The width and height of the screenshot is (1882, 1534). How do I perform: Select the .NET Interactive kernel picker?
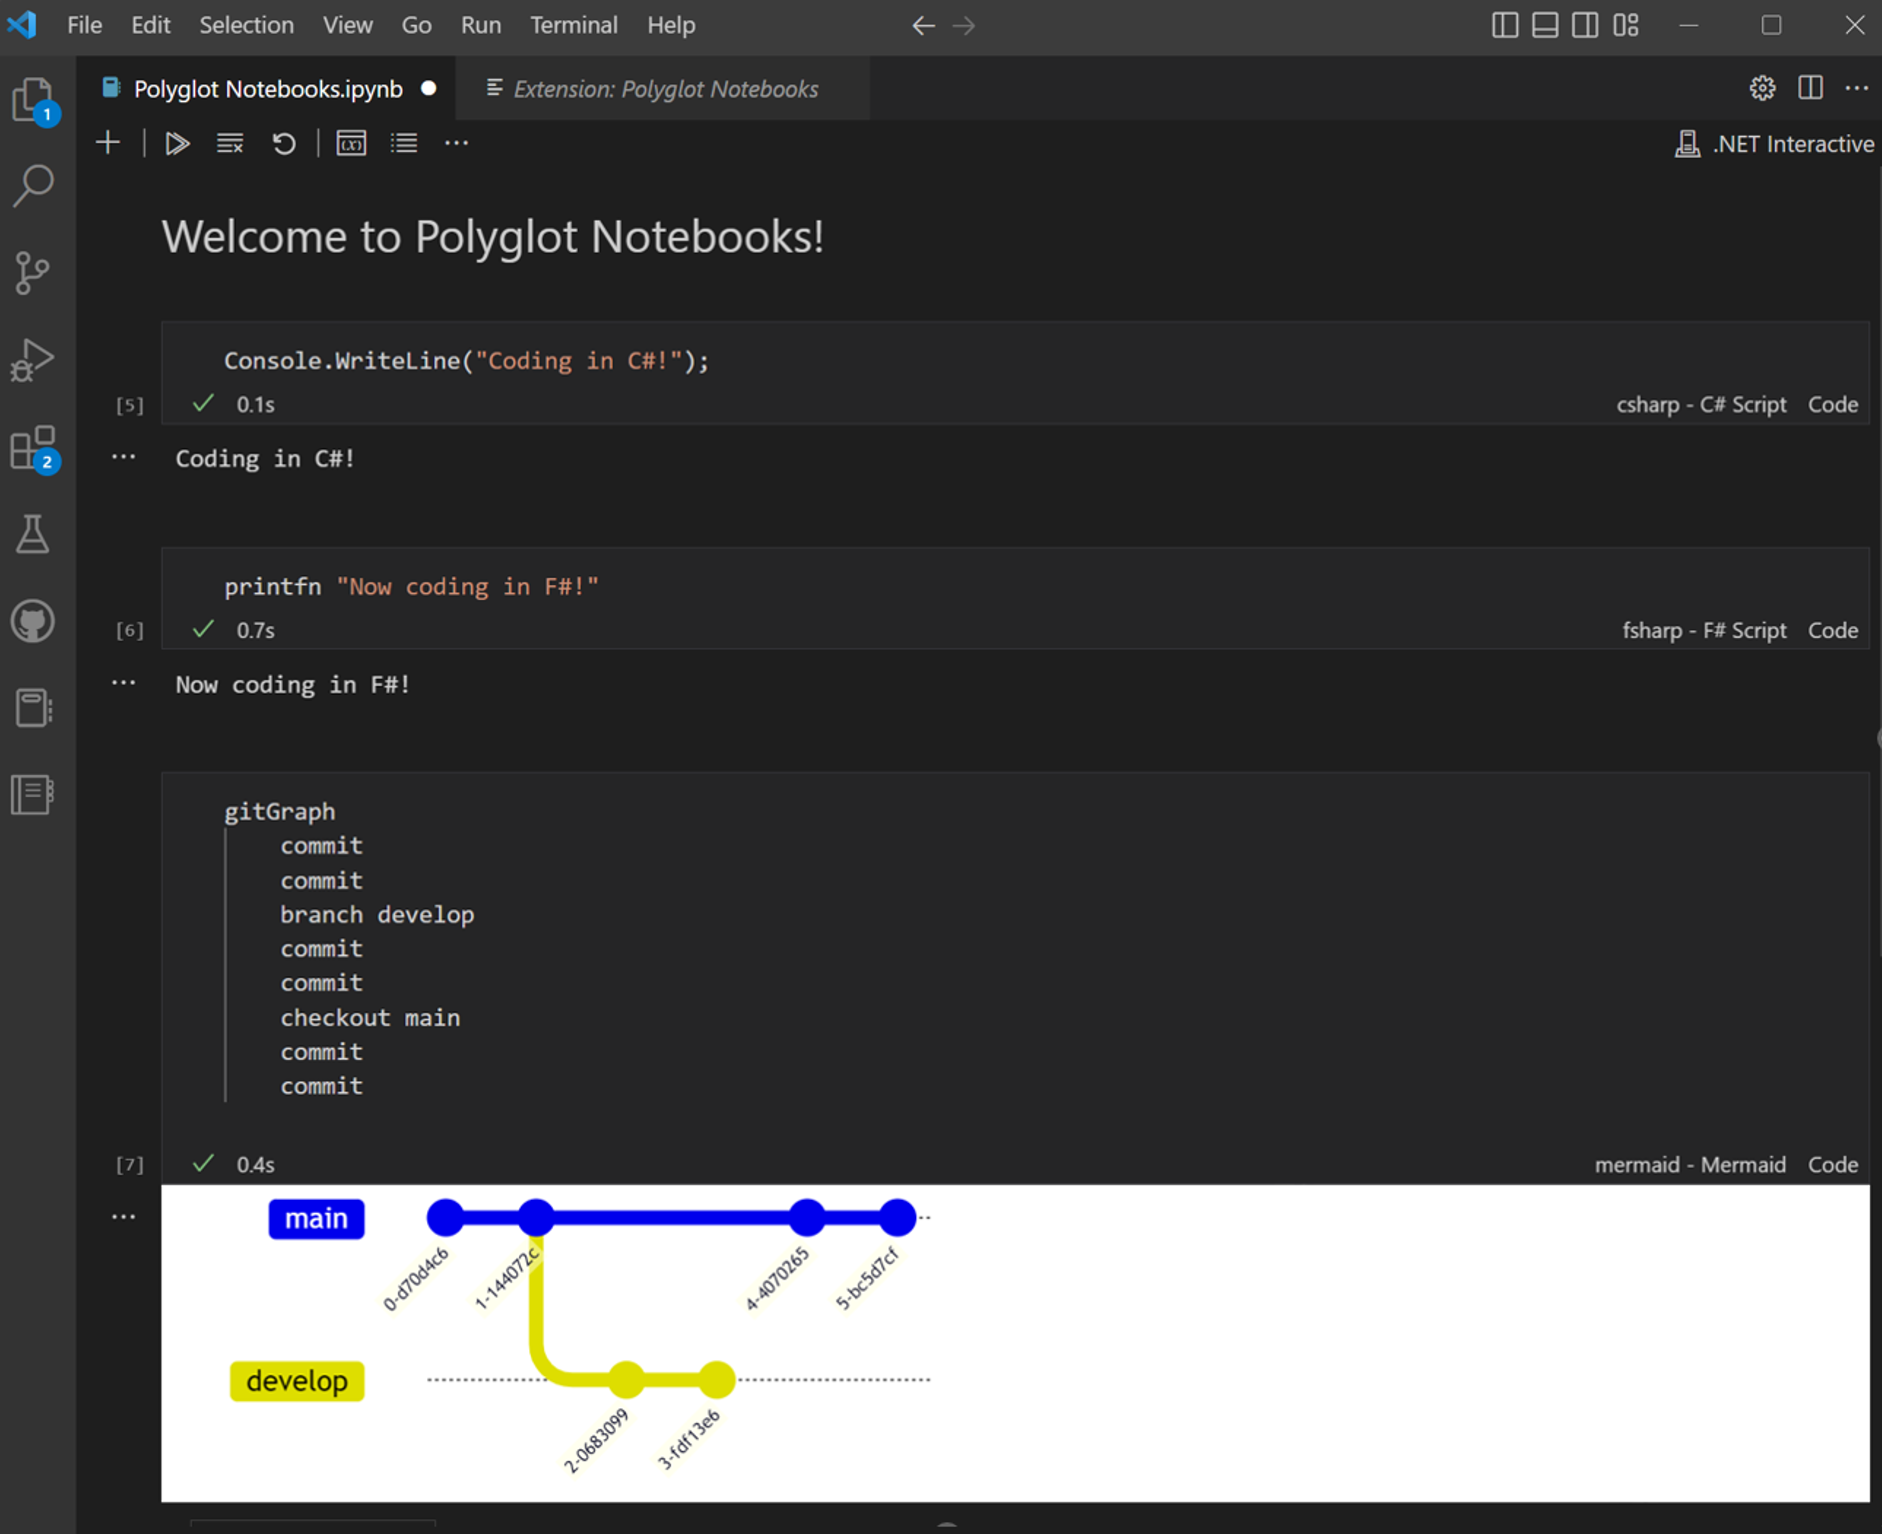[x=1775, y=143]
